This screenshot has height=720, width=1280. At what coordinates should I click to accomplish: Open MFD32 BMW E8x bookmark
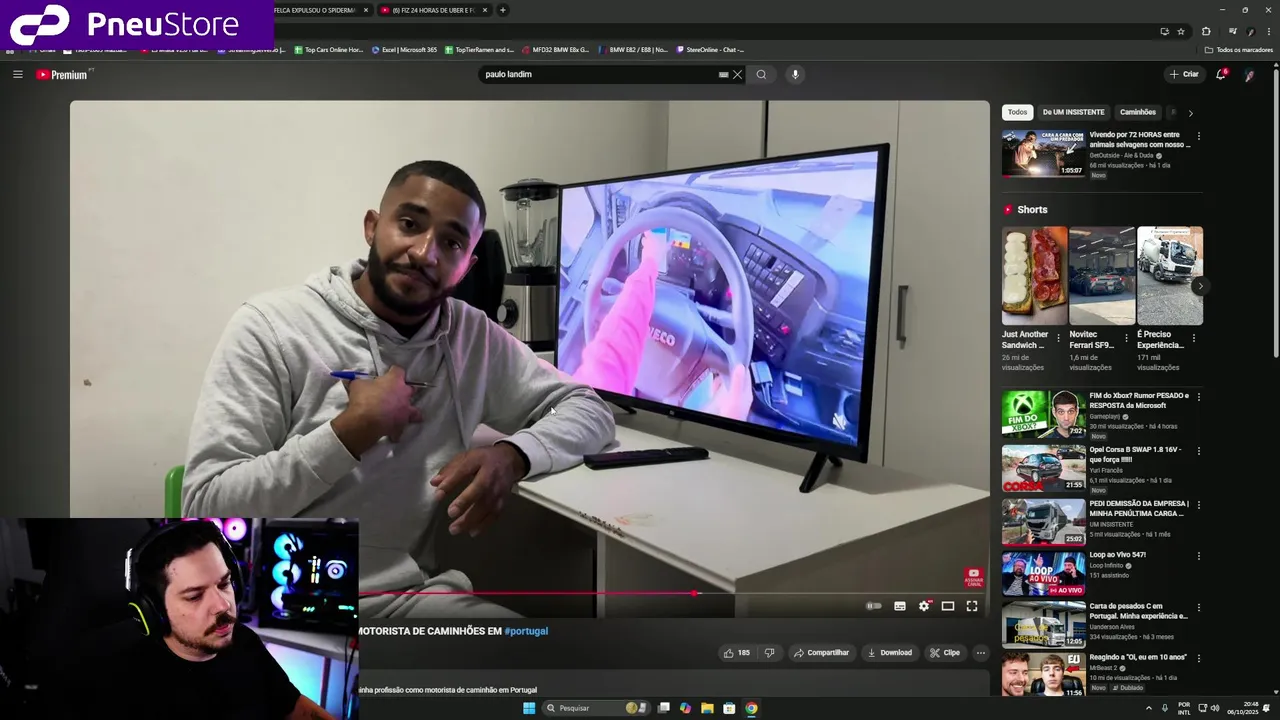555,49
